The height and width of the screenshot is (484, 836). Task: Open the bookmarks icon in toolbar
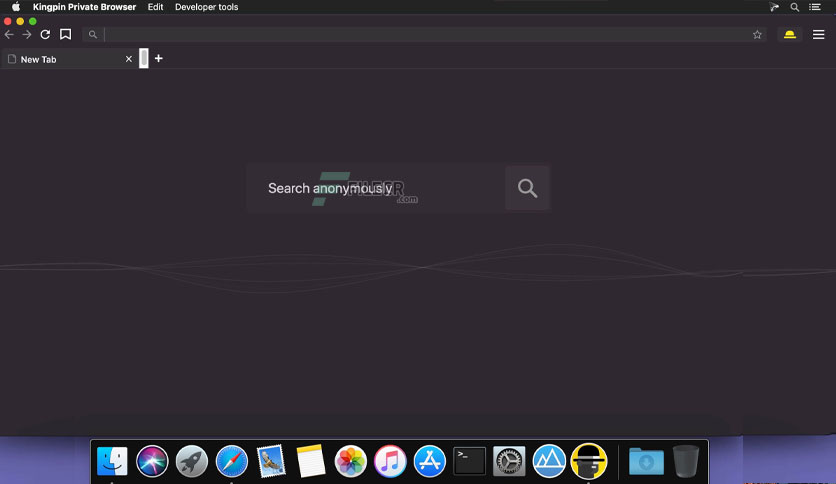click(x=66, y=35)
